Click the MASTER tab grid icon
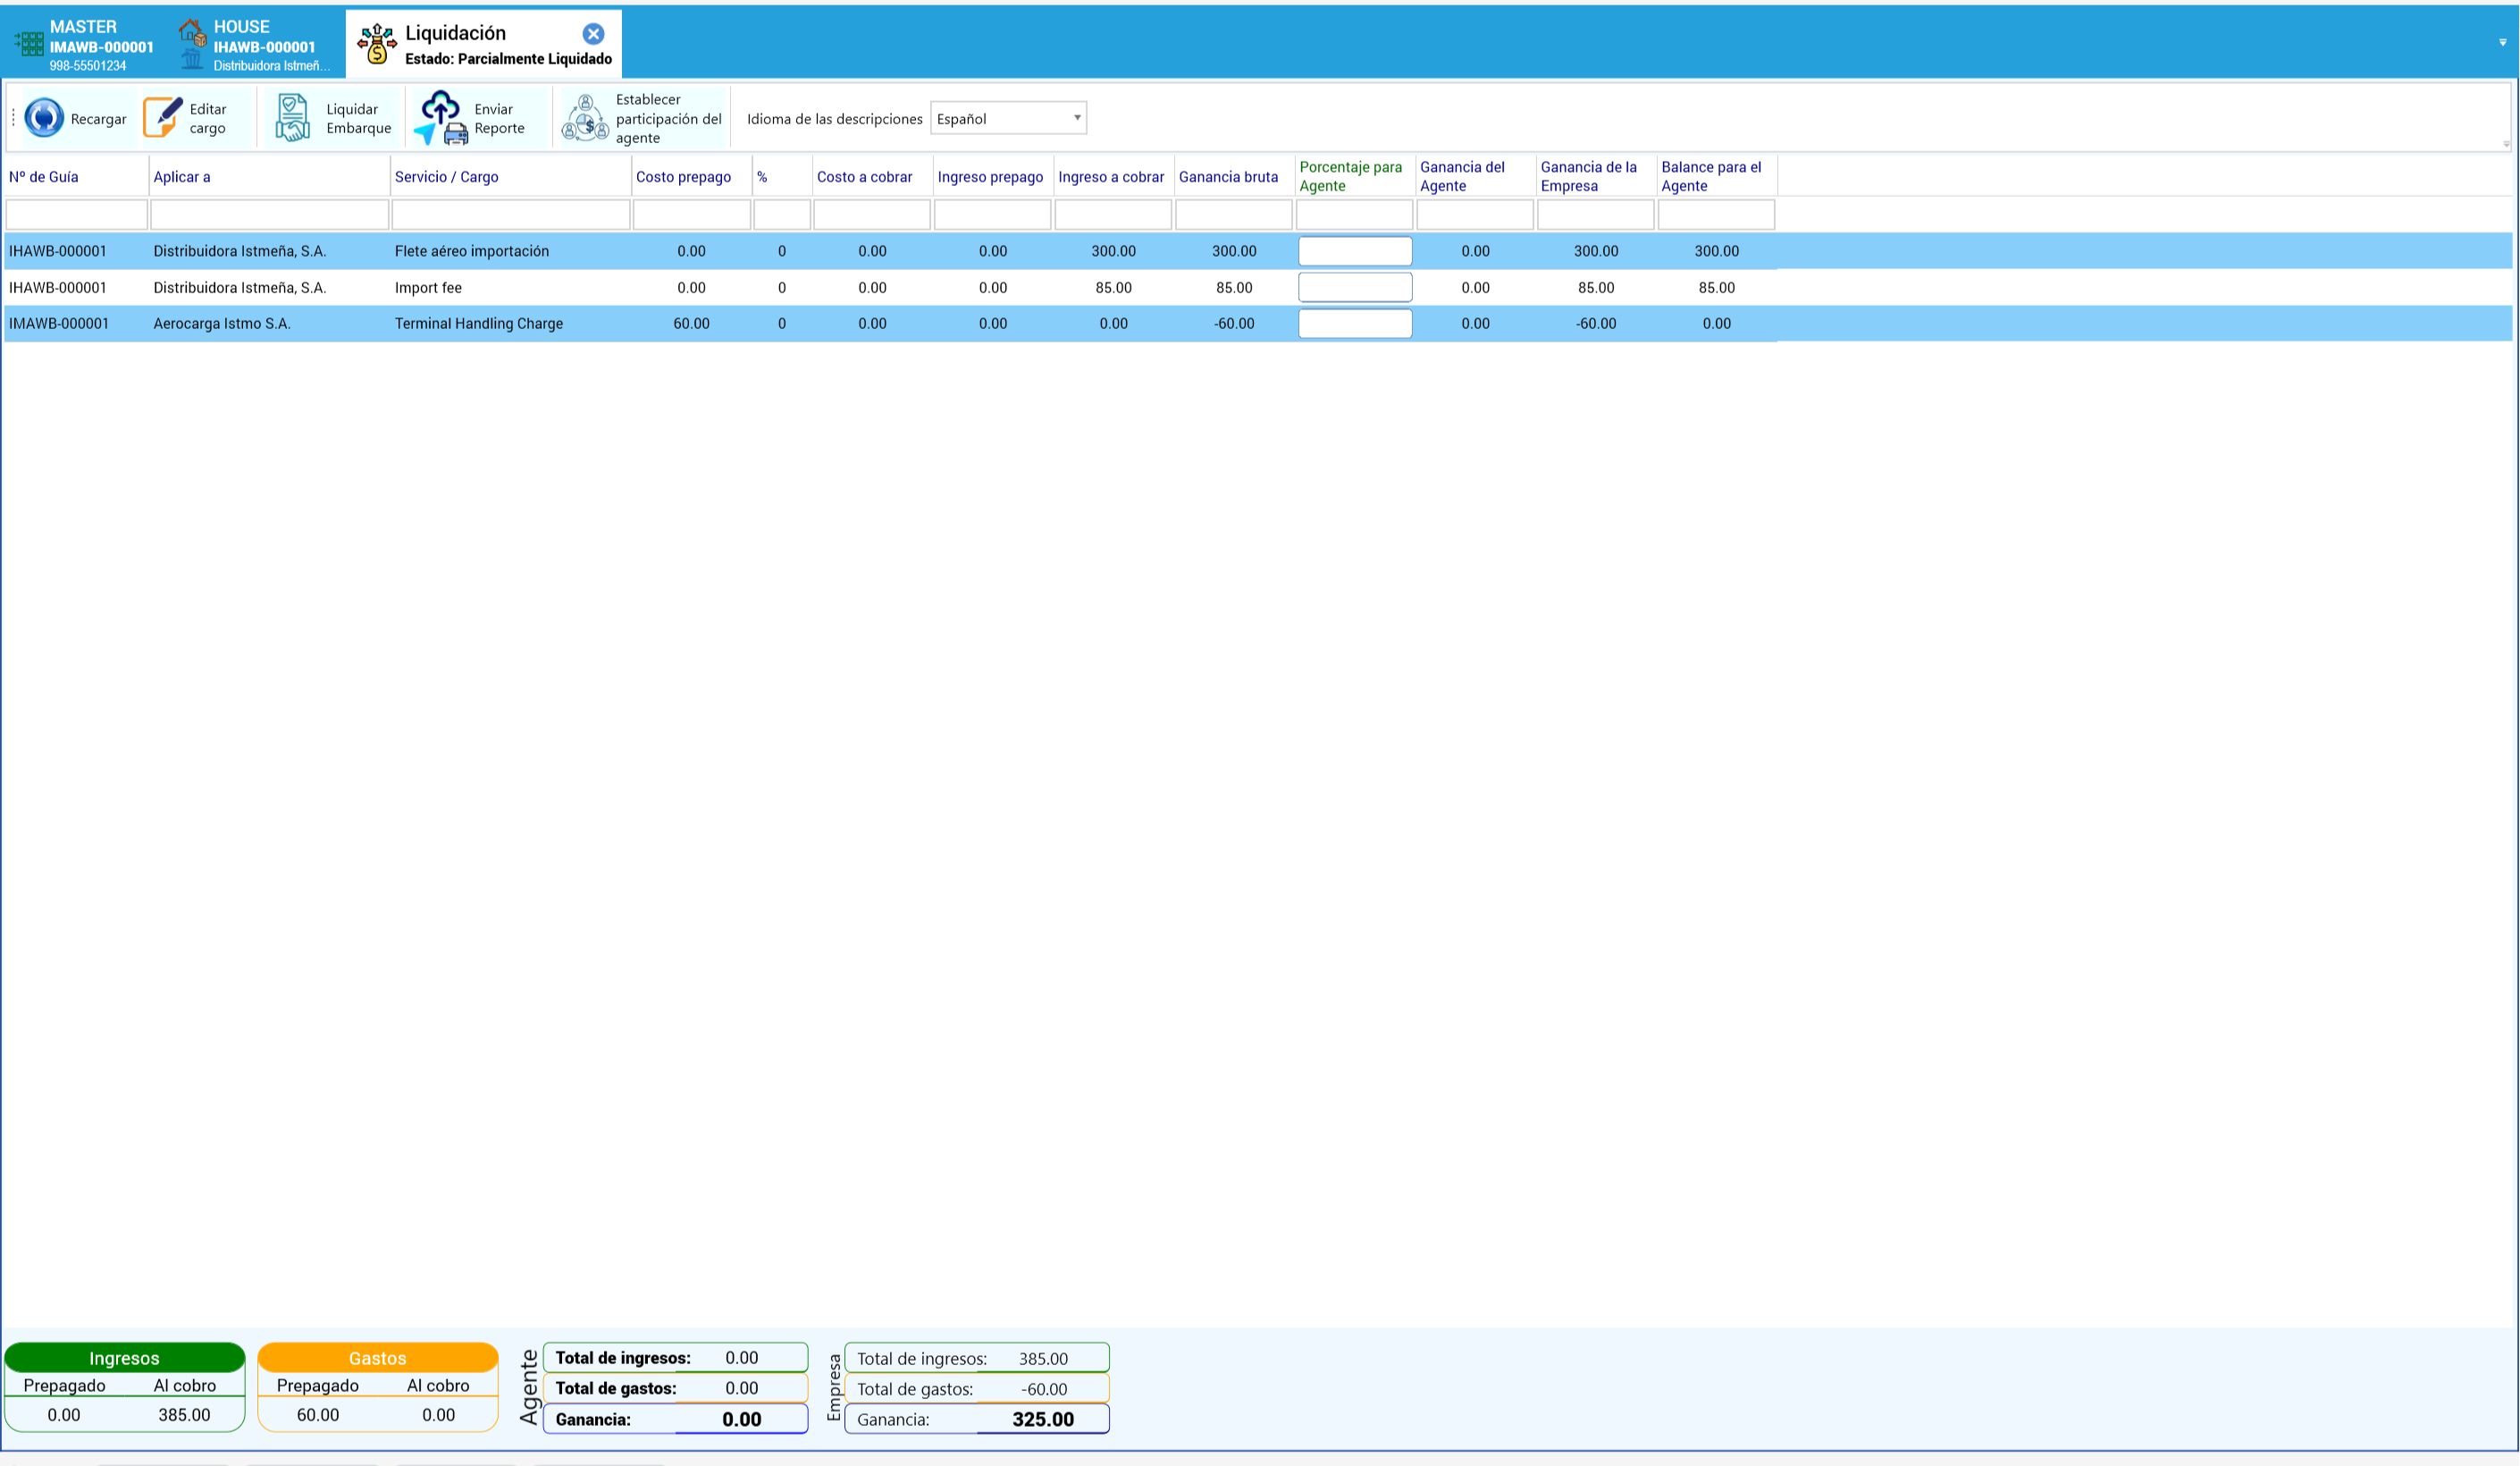2520x1466 pixels. (29, 43)
